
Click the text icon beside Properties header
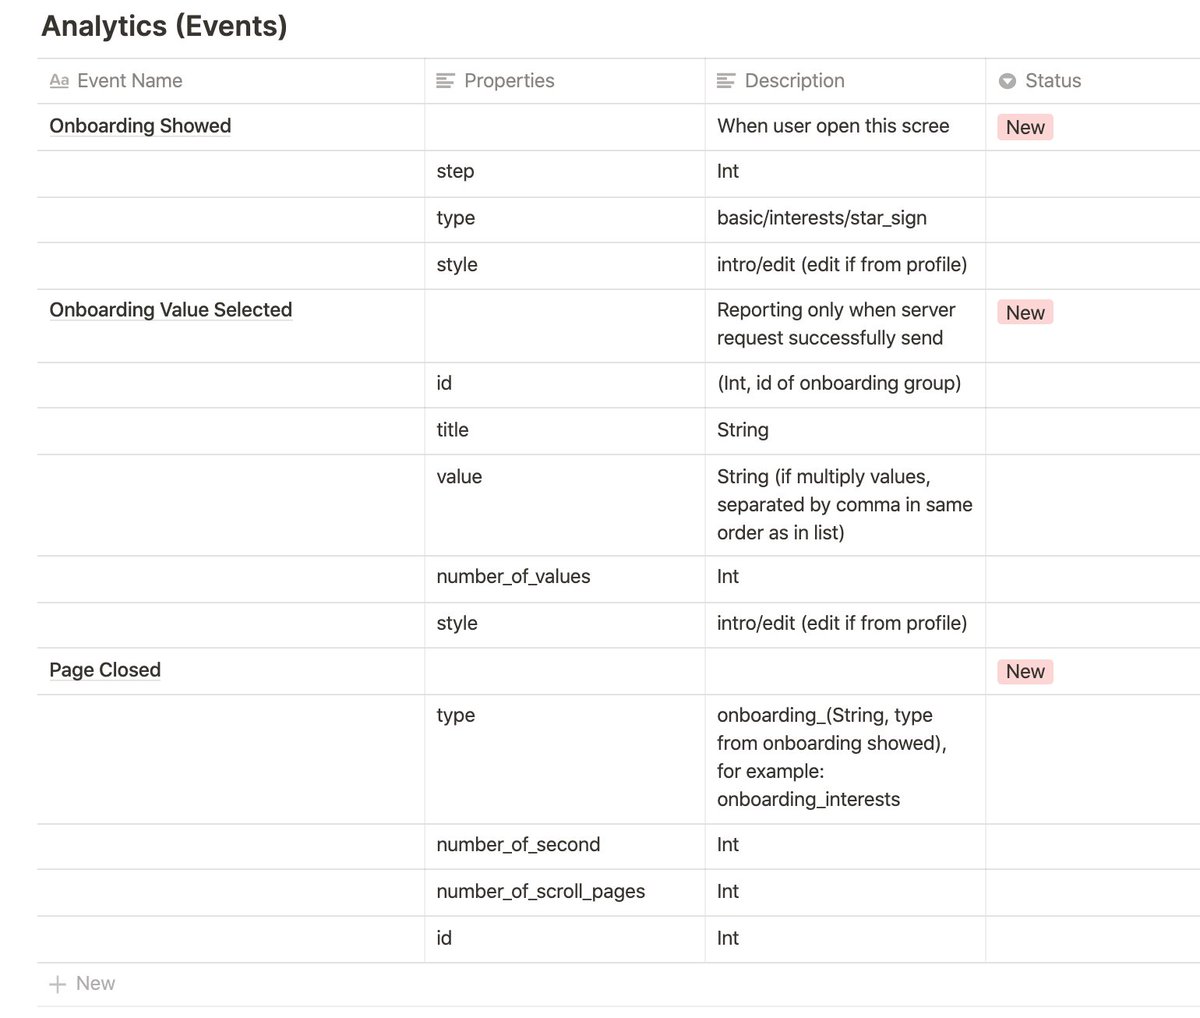[x=446, y=81]
